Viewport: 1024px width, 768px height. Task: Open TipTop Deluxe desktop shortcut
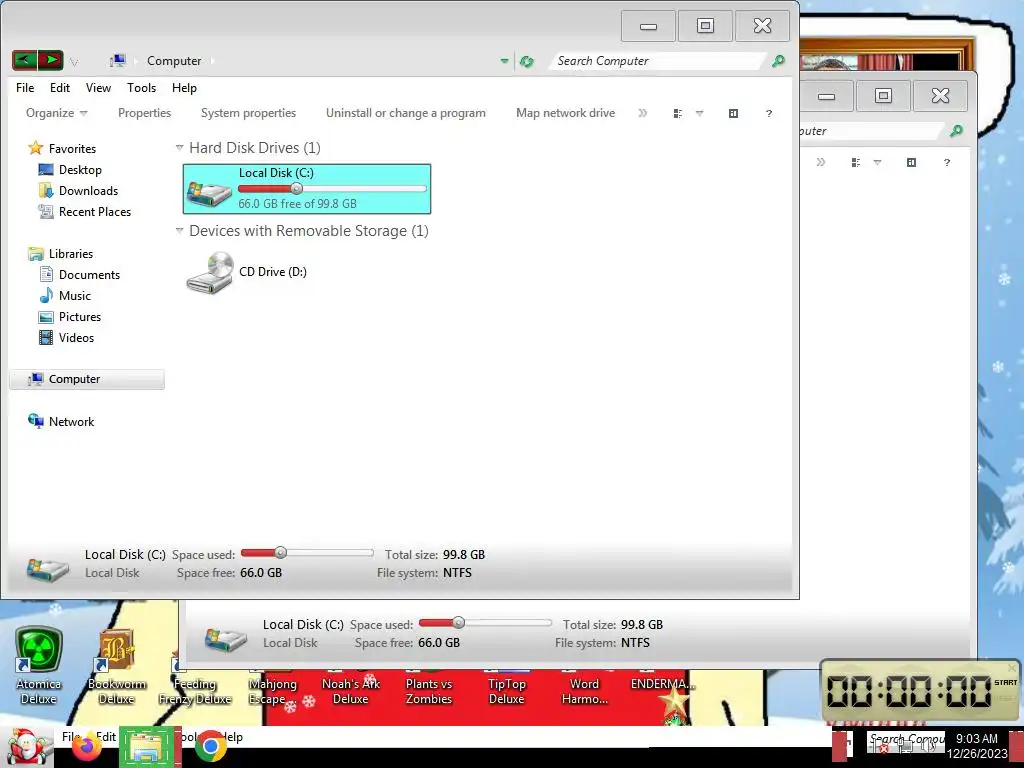point(507,690)
